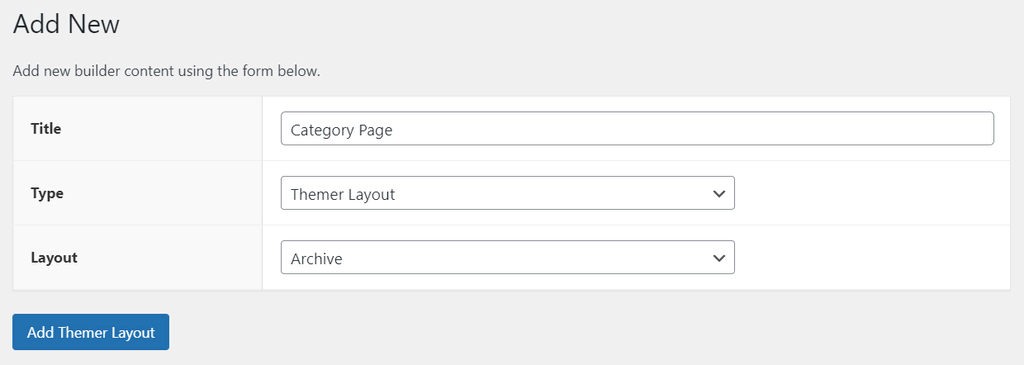
Task: Click the word 'Themer' on blue button
Action: pos(80,332)
